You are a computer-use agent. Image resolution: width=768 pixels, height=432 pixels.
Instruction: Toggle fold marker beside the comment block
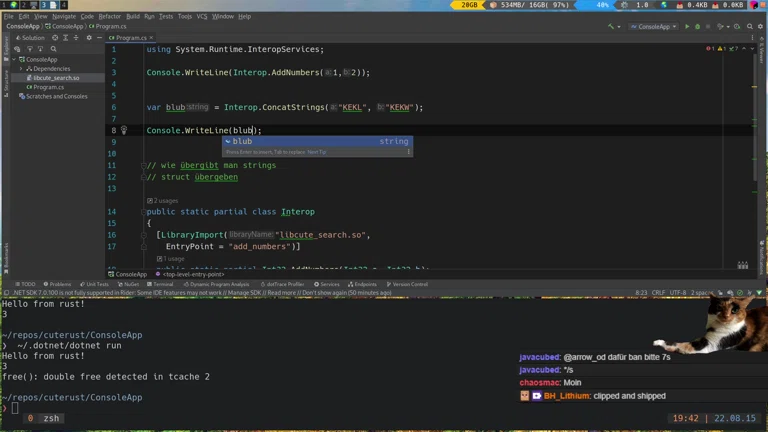(142, 165)
